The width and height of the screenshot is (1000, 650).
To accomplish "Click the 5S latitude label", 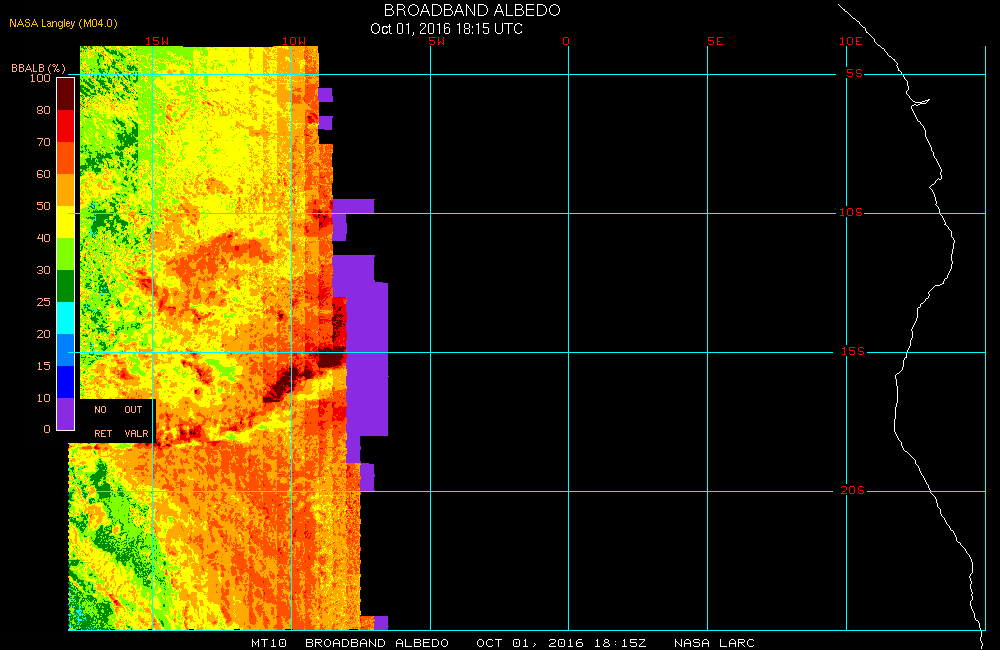I will pos(855,73).
